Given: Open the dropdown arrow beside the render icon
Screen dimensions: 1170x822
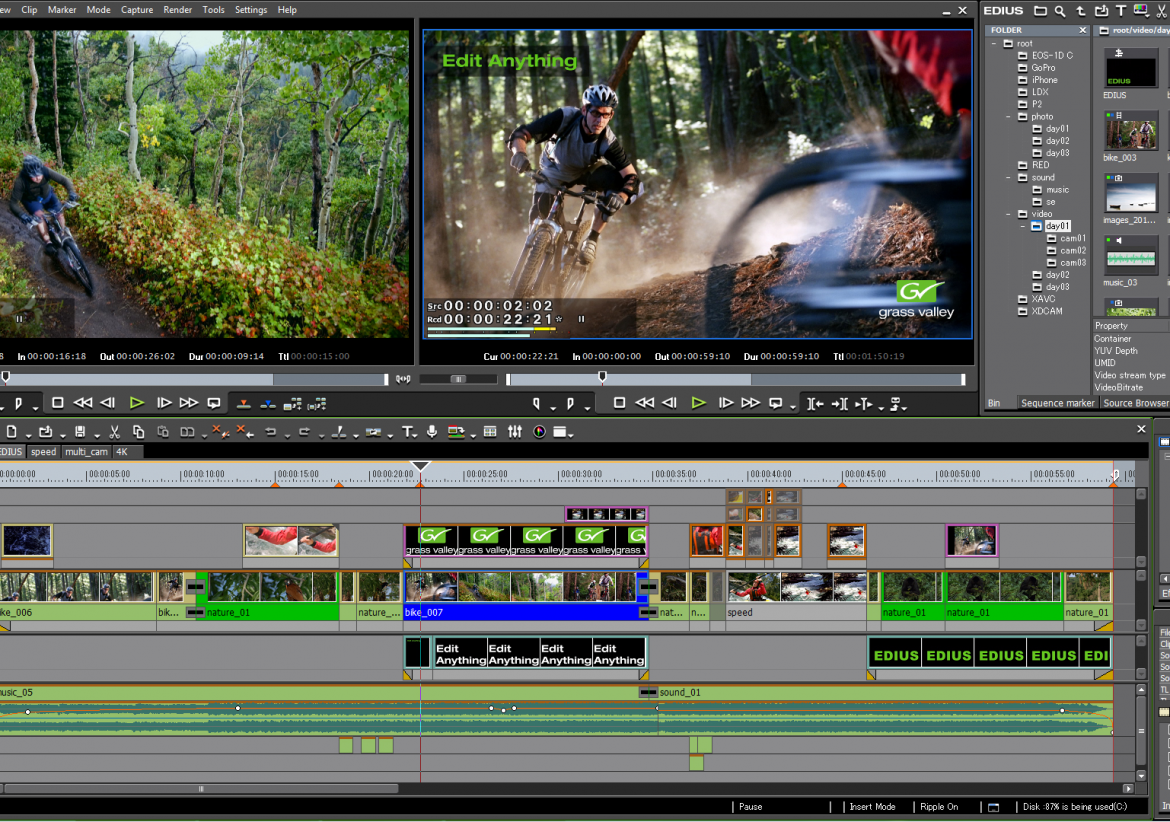Looking at the screenshot, I should click(x=472, y=435).
